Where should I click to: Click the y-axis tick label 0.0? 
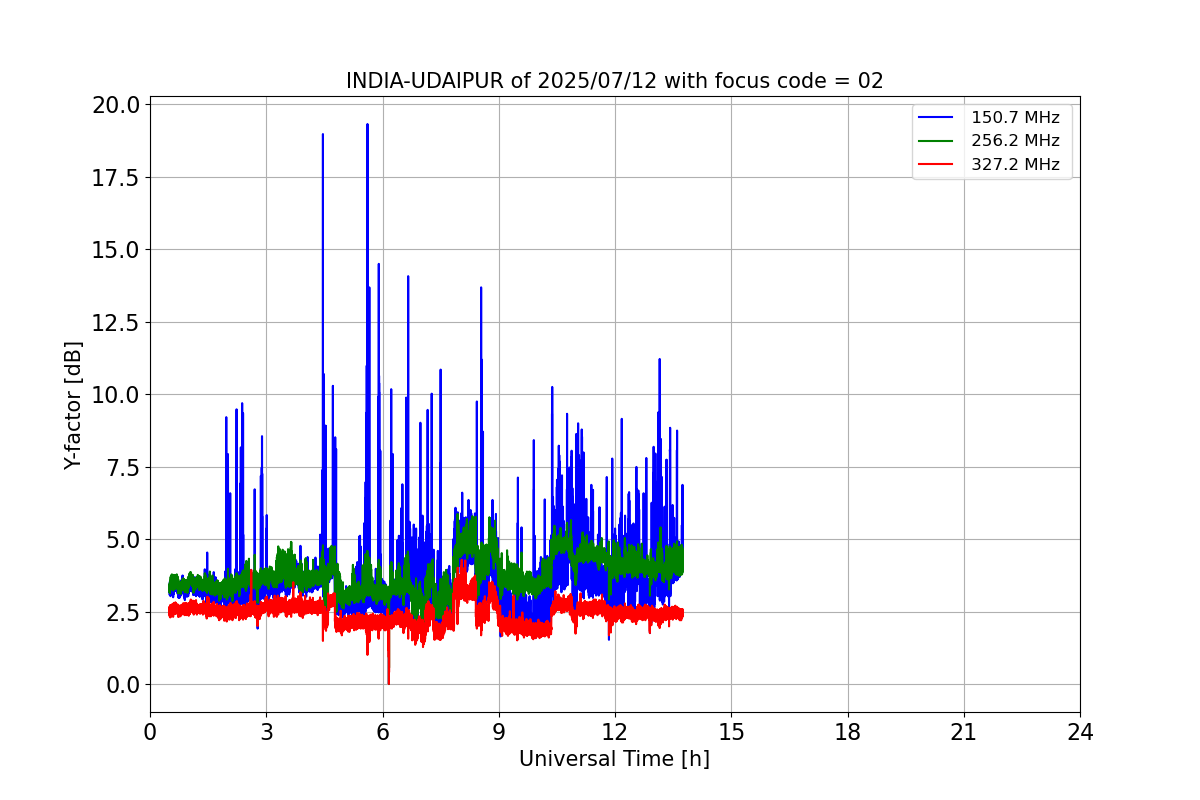pyautogui.click(x=123, y=685)
